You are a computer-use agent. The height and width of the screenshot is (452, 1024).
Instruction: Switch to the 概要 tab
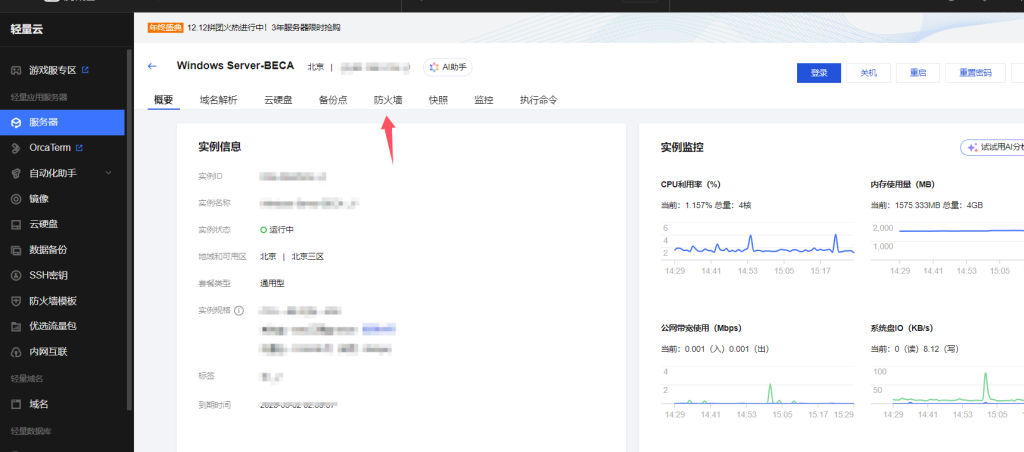[163, 100]
